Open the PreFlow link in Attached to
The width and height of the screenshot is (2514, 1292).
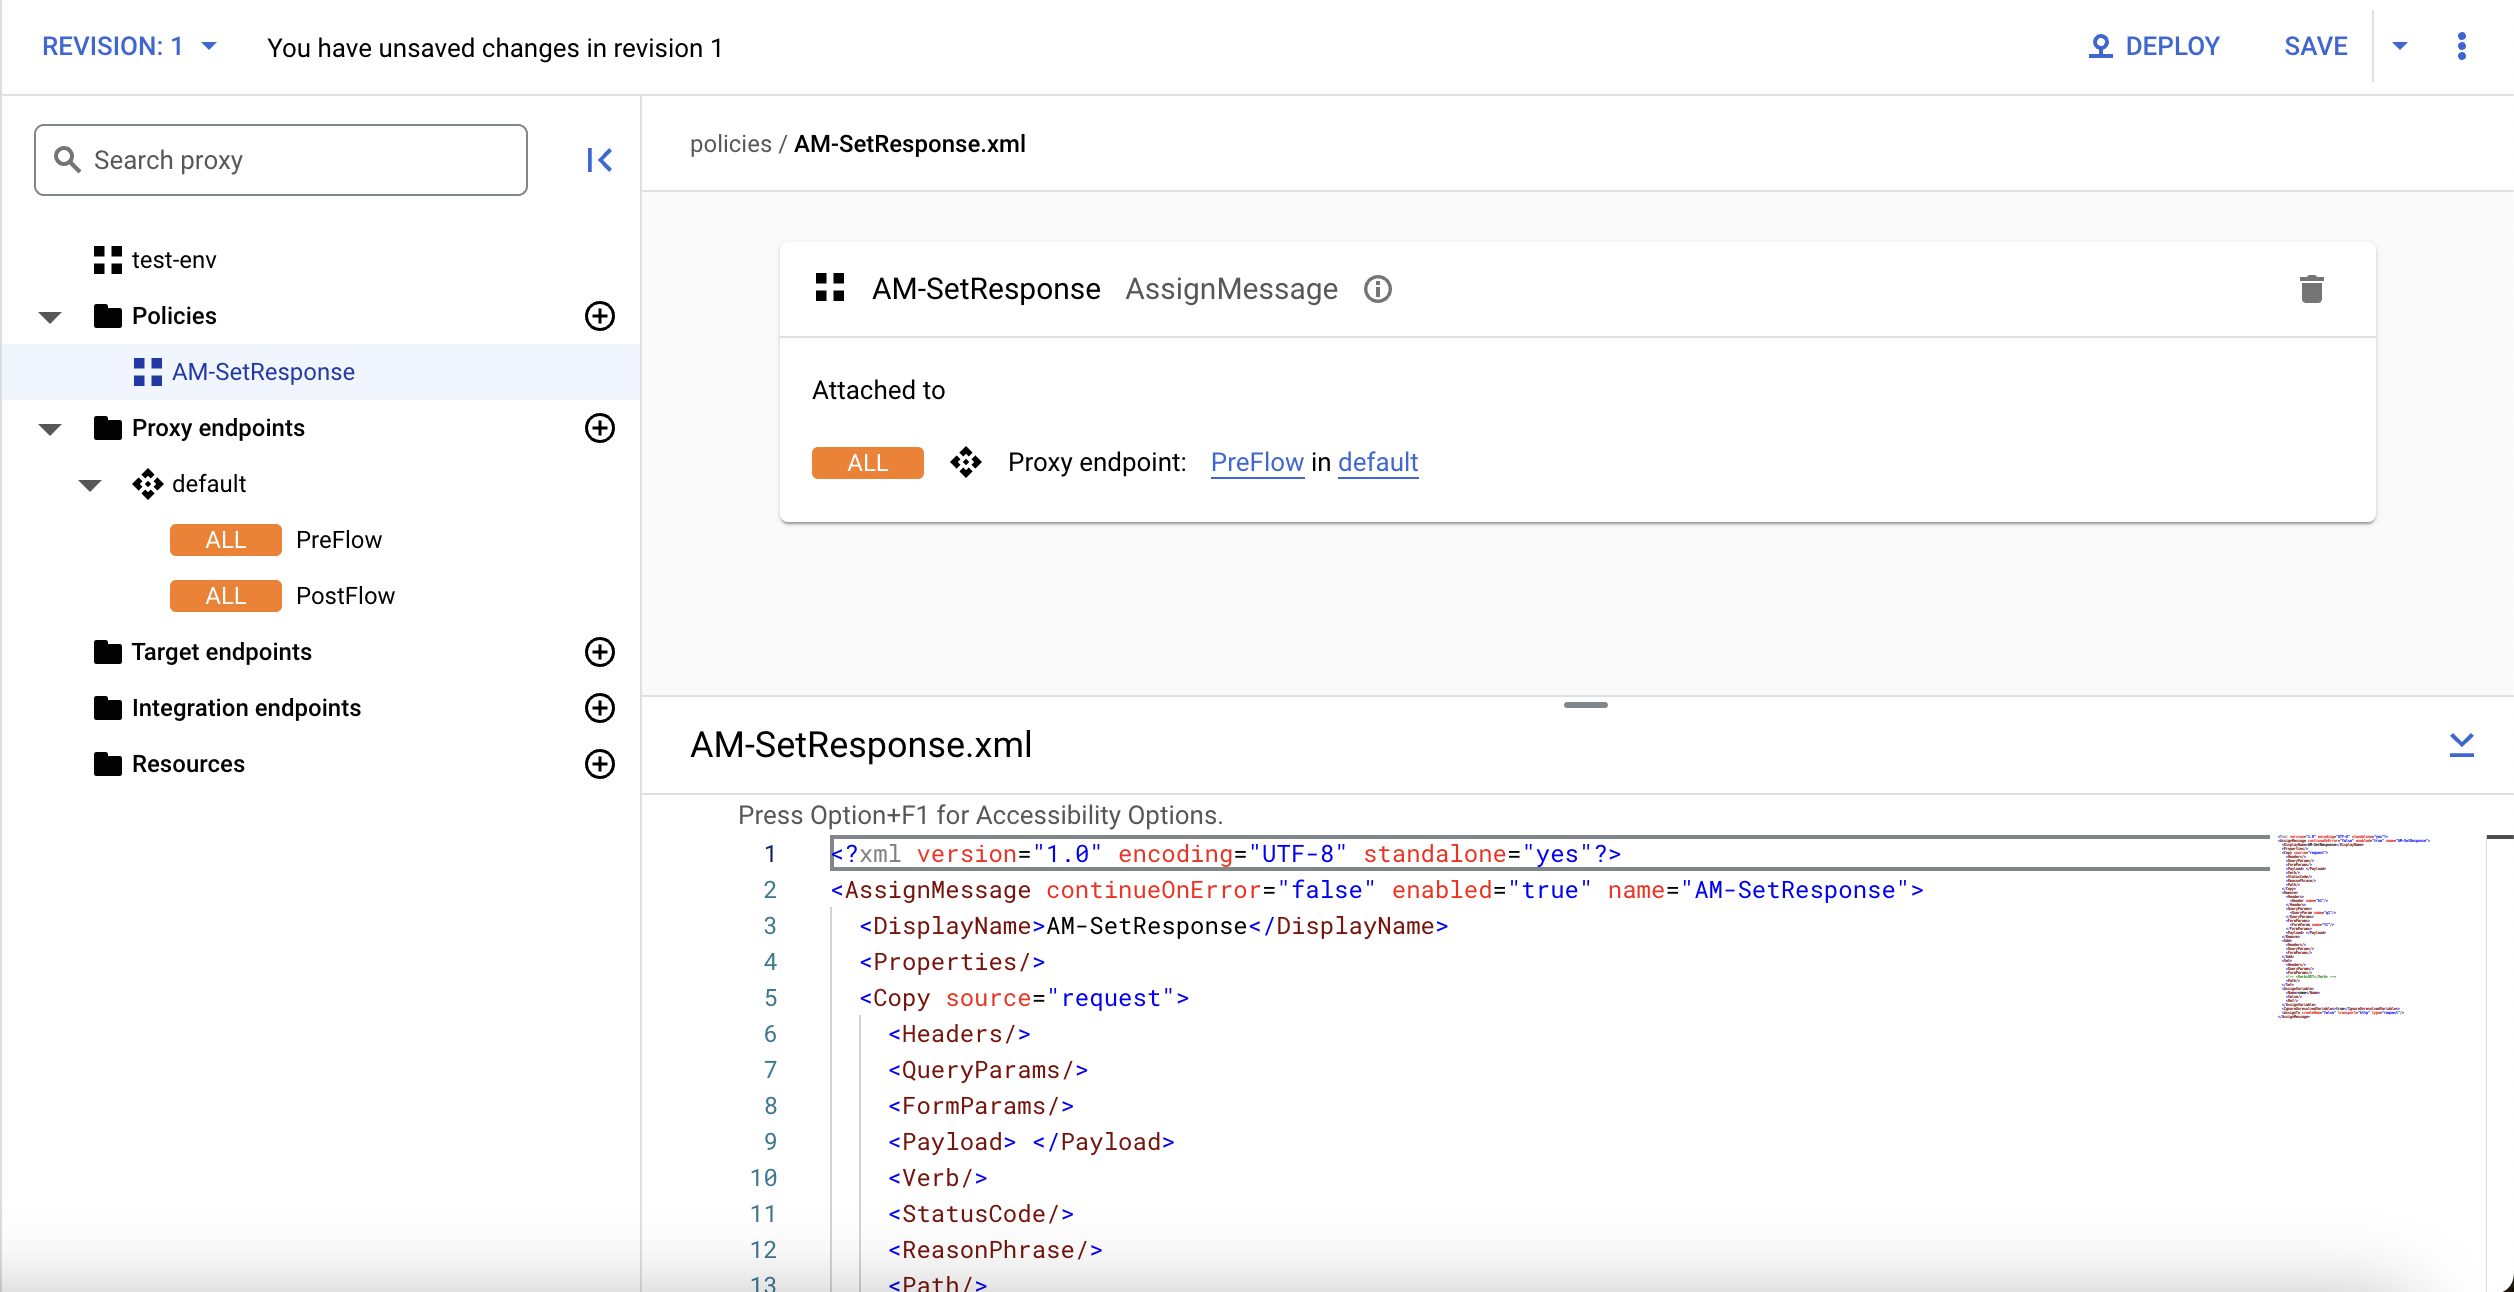pos(1256,462)
